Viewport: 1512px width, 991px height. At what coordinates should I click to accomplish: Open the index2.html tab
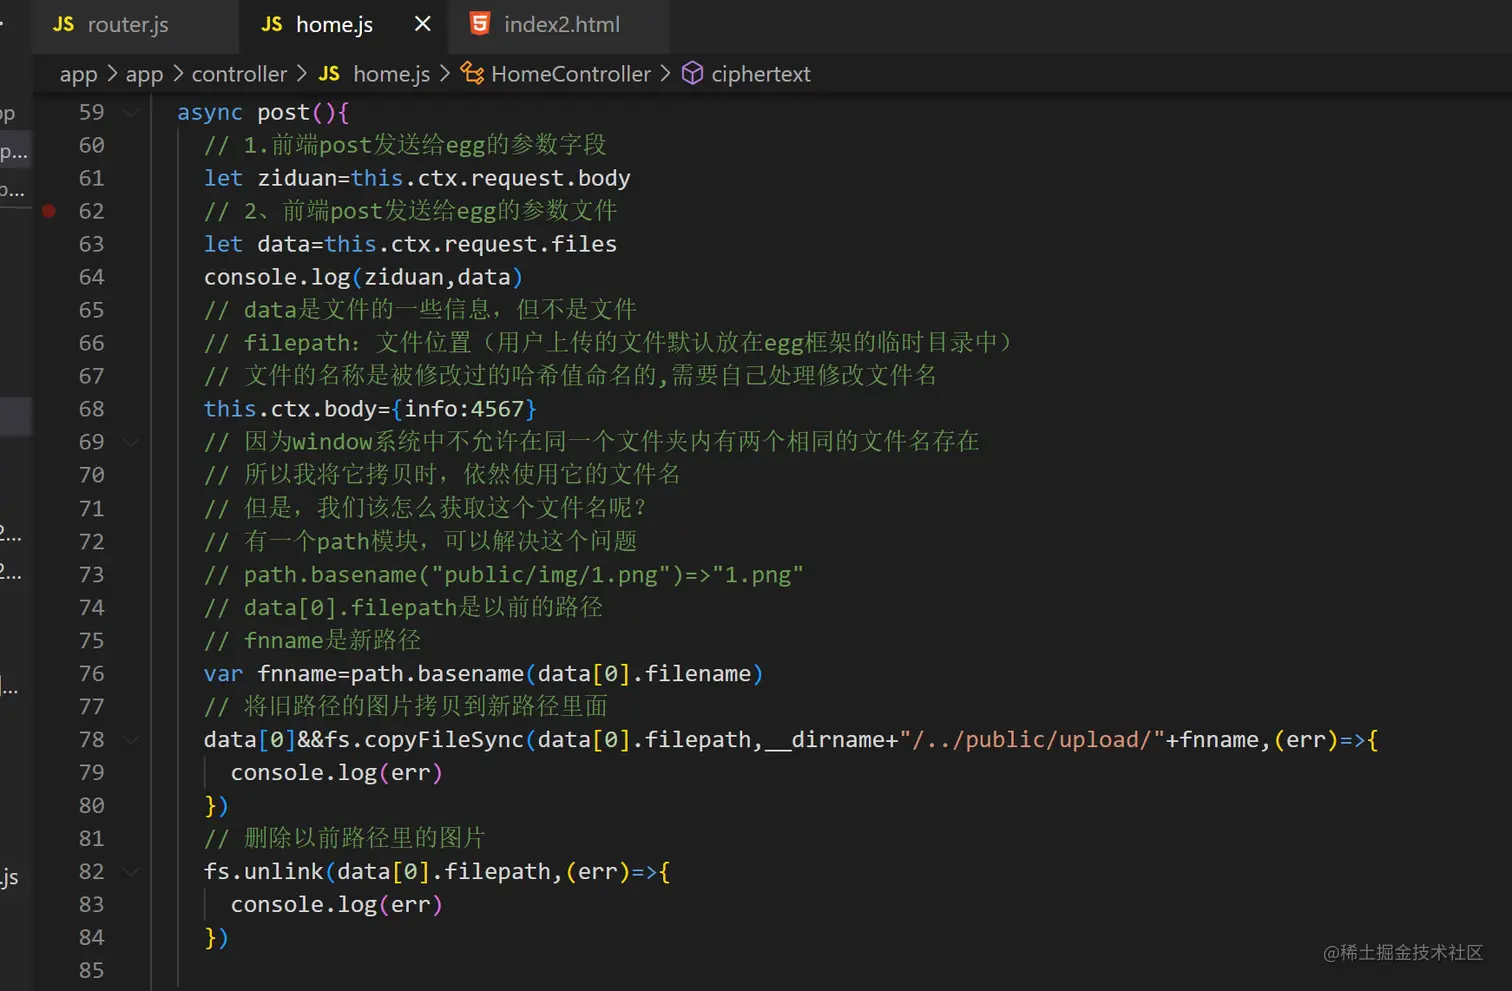click(x=560, y=25)
